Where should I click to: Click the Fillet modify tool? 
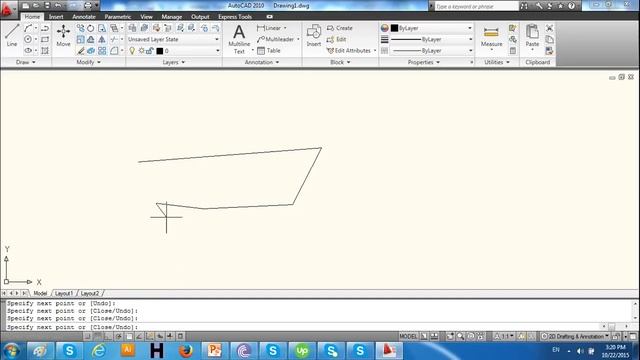pyautogui.click(x=114, y=51)
